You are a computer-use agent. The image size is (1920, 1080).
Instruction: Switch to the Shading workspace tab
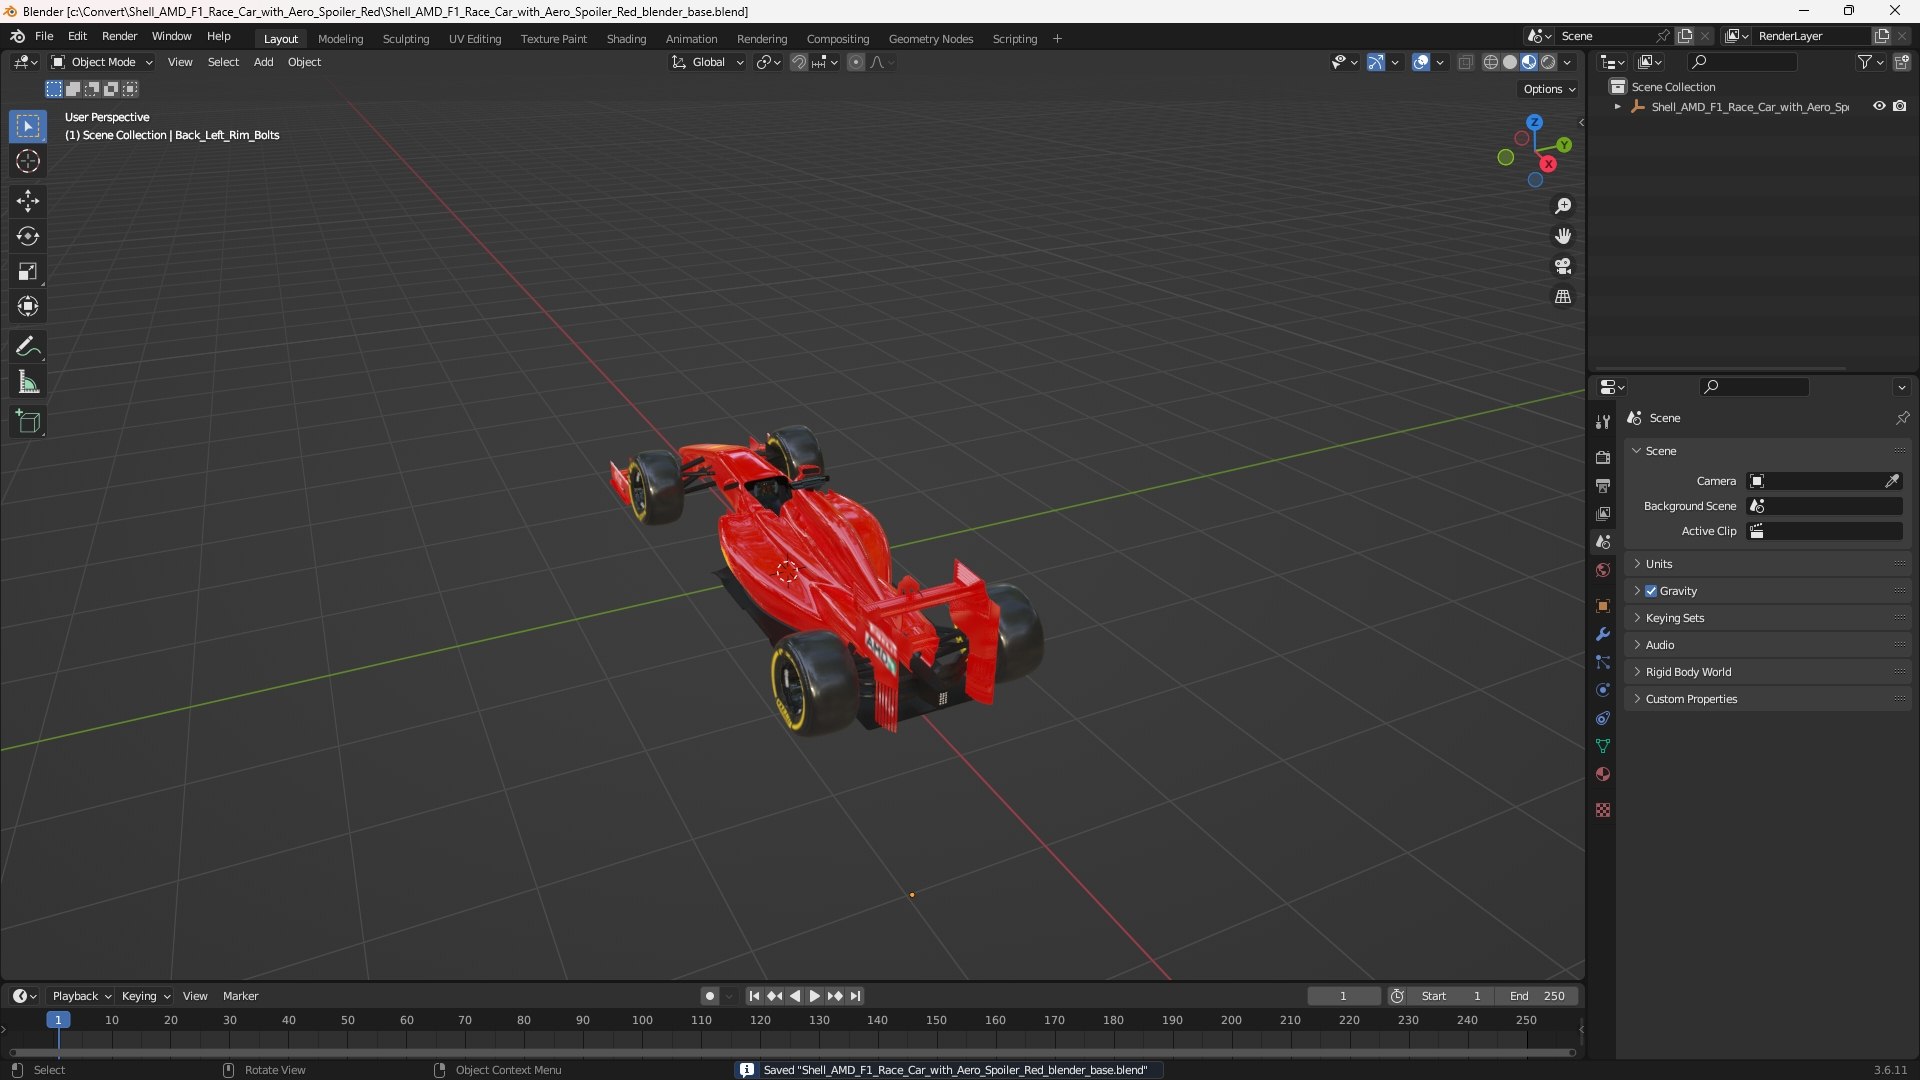point(626,39)
